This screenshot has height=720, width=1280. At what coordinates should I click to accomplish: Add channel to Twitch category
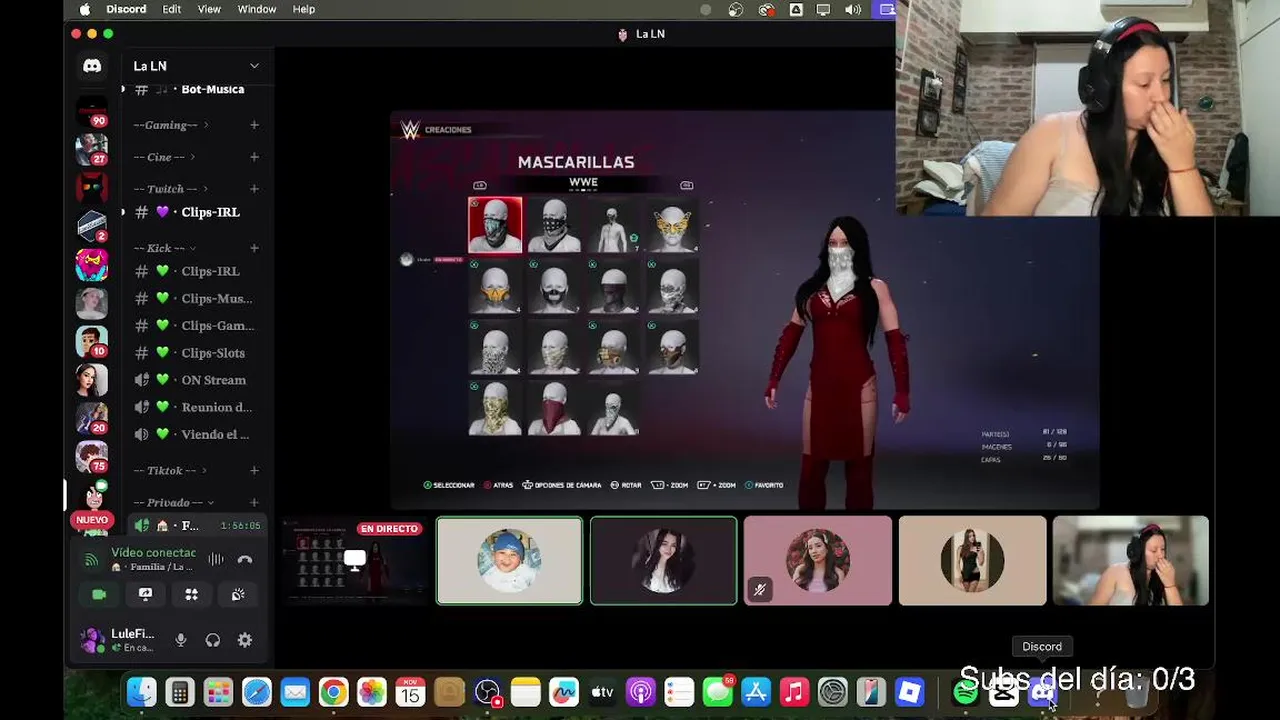(254, 189)
